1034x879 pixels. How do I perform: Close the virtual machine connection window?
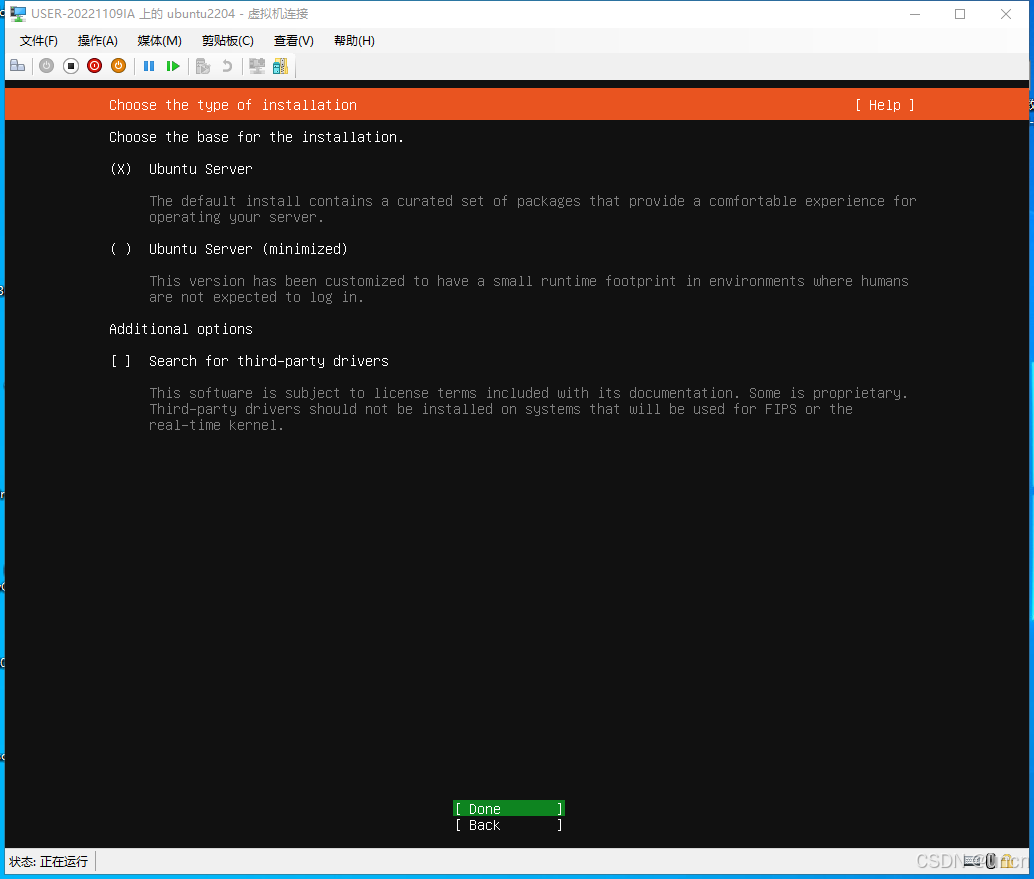[x=1006, y=14]
